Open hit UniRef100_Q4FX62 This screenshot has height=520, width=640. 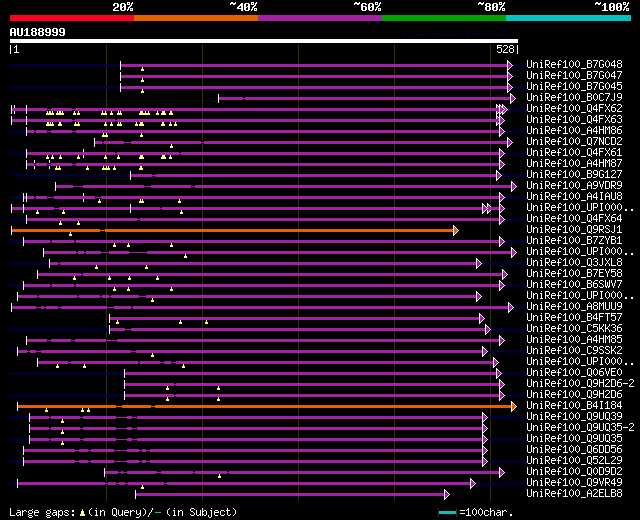(x=574, y=109)
